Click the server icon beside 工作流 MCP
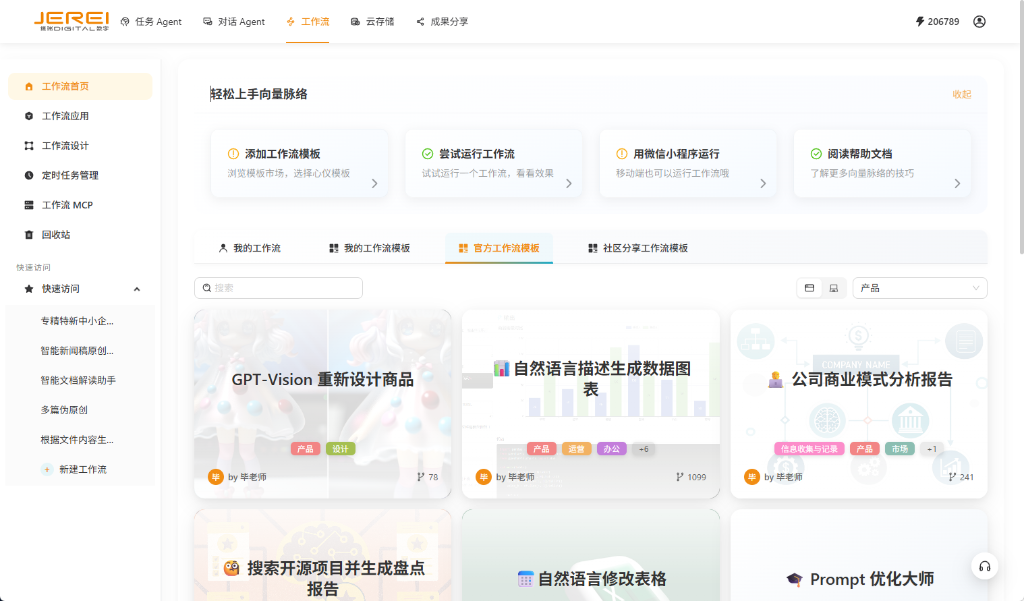 tap(29, 205)
